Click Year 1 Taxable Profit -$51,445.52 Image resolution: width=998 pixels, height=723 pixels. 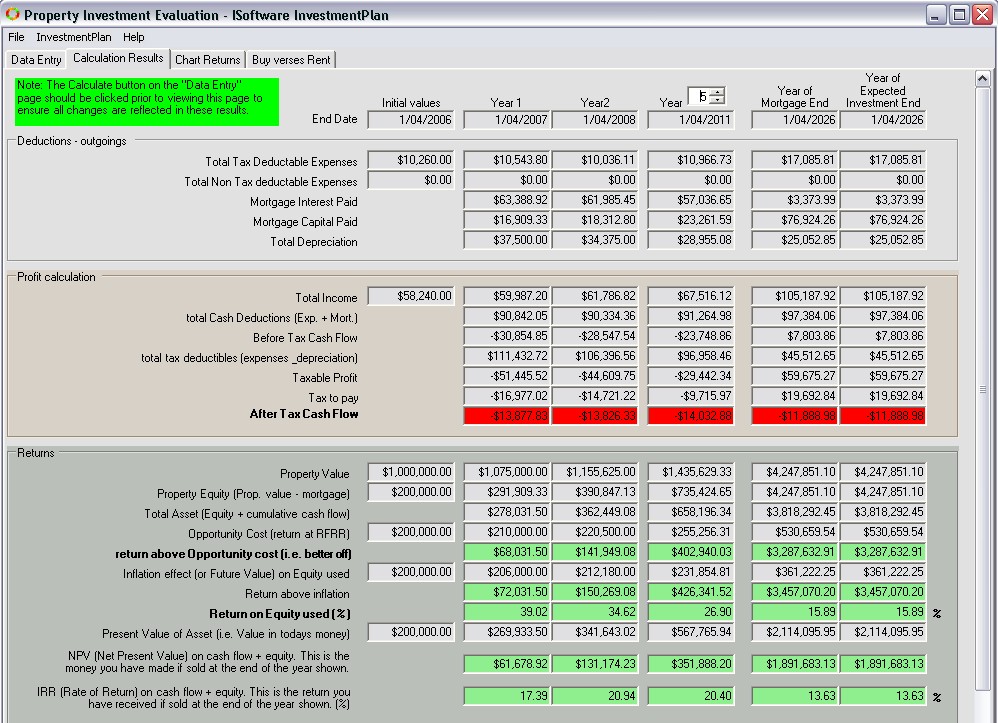coord(507,376)
